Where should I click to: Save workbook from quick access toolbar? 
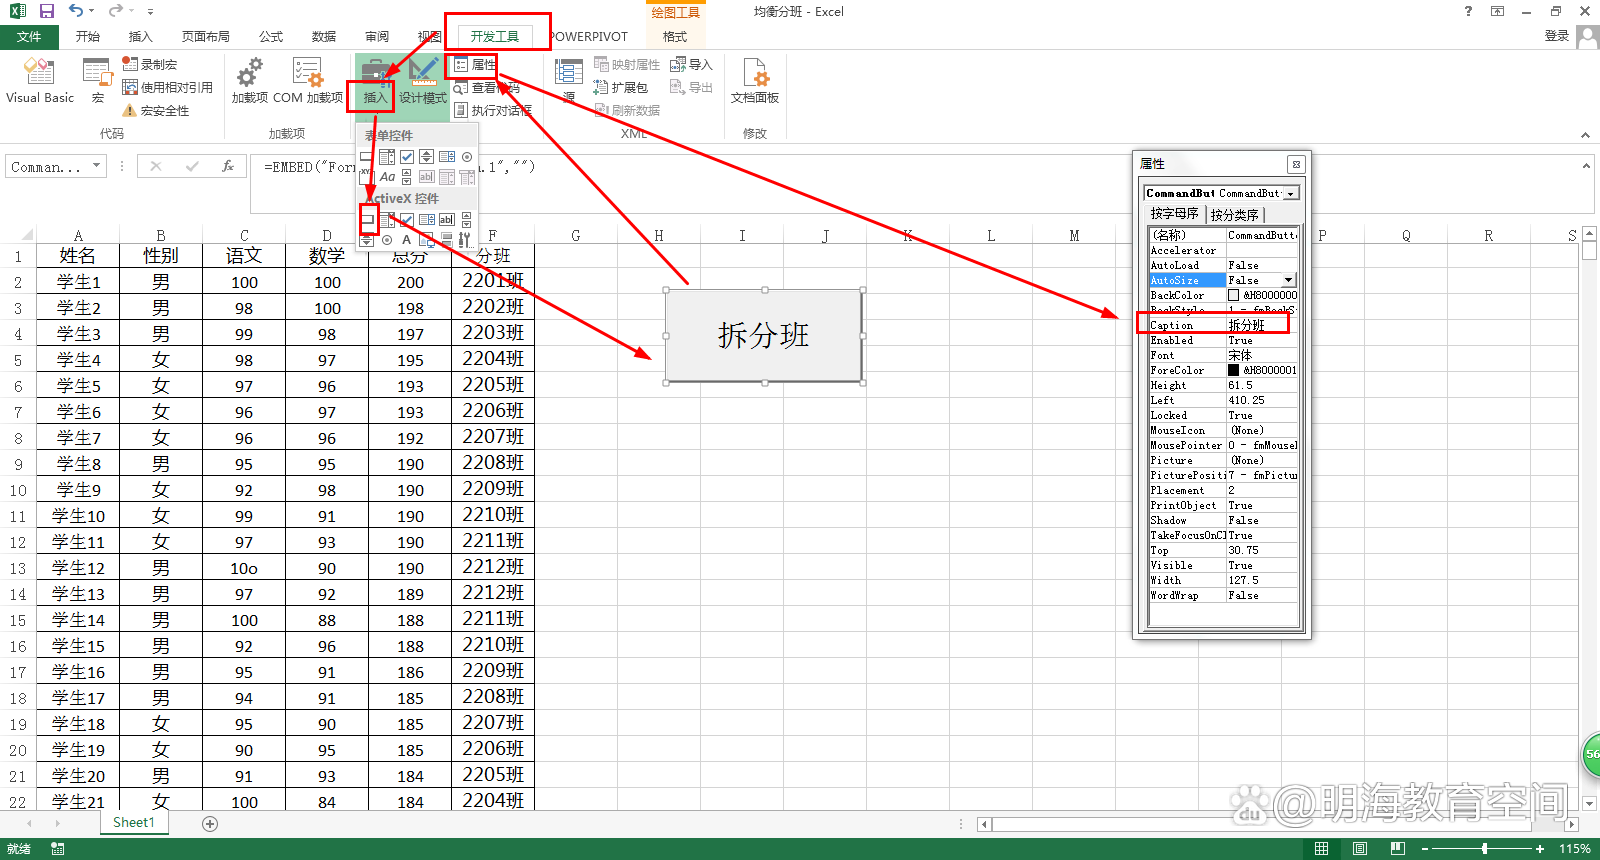(x=46, y=11)
